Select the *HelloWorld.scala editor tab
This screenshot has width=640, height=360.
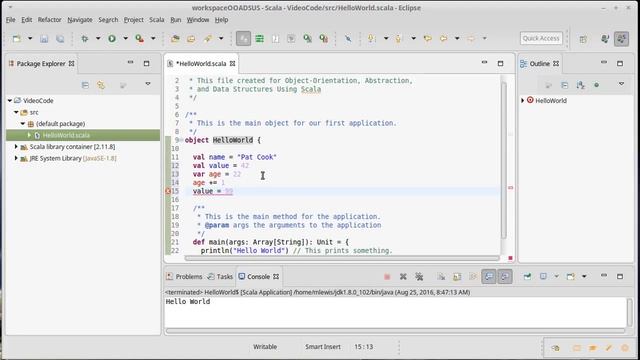(201, 64)
